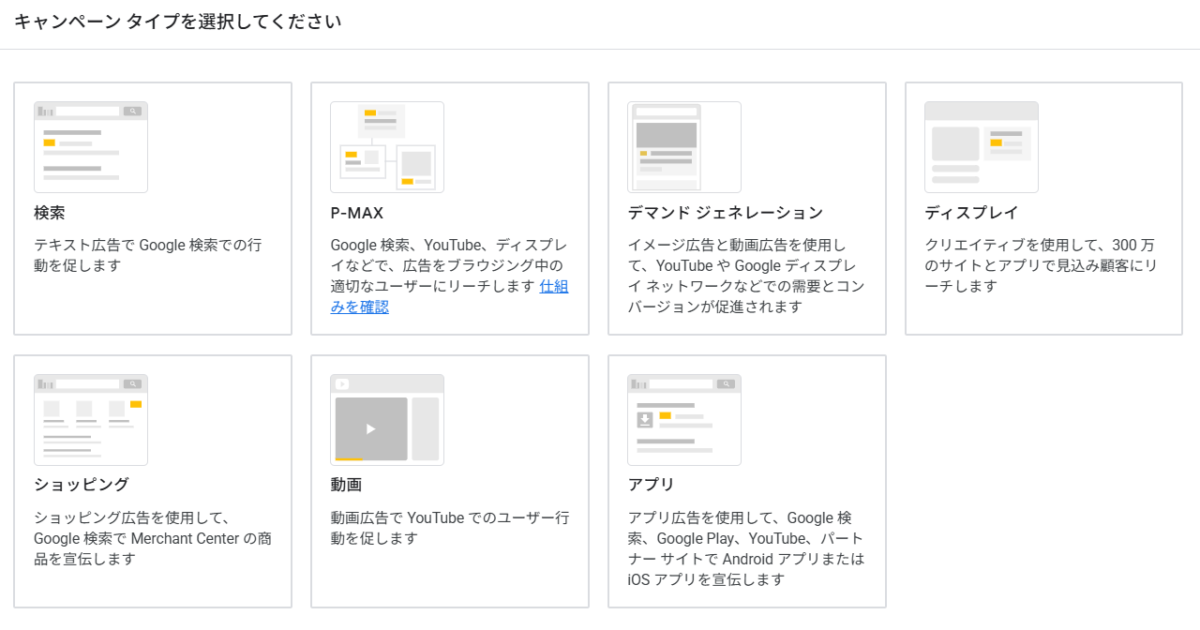Viewport: 1200px width, 630px height.
Task: Click the キャンペーン タイプを選択してください heading
Action: pos(178,22)
